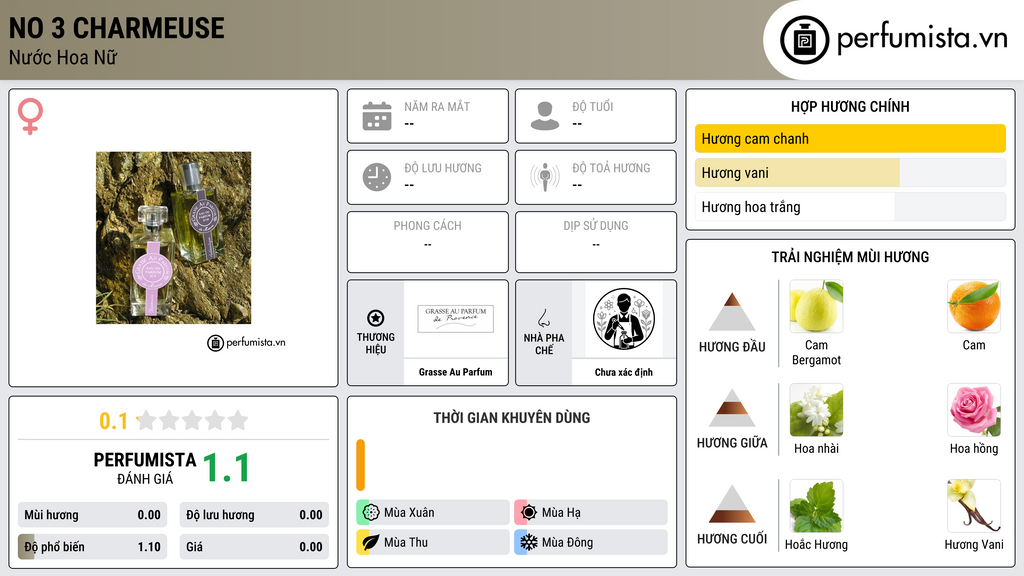The height and width of the screenshot is (576, 1024).
Task: Click the Cam orange note image
Action: 974,306
